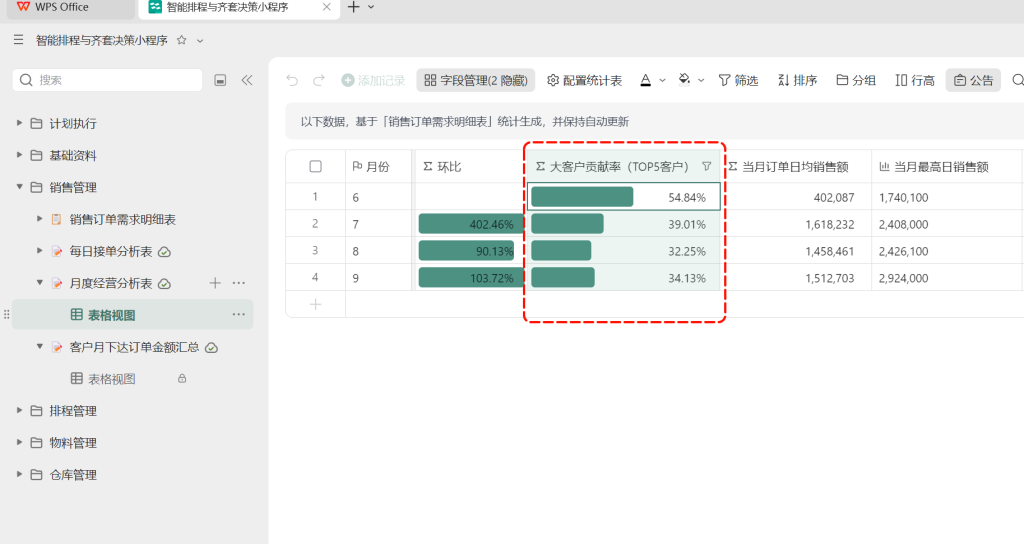Expand the 排程管理 folder

click(x=20, y=410)
